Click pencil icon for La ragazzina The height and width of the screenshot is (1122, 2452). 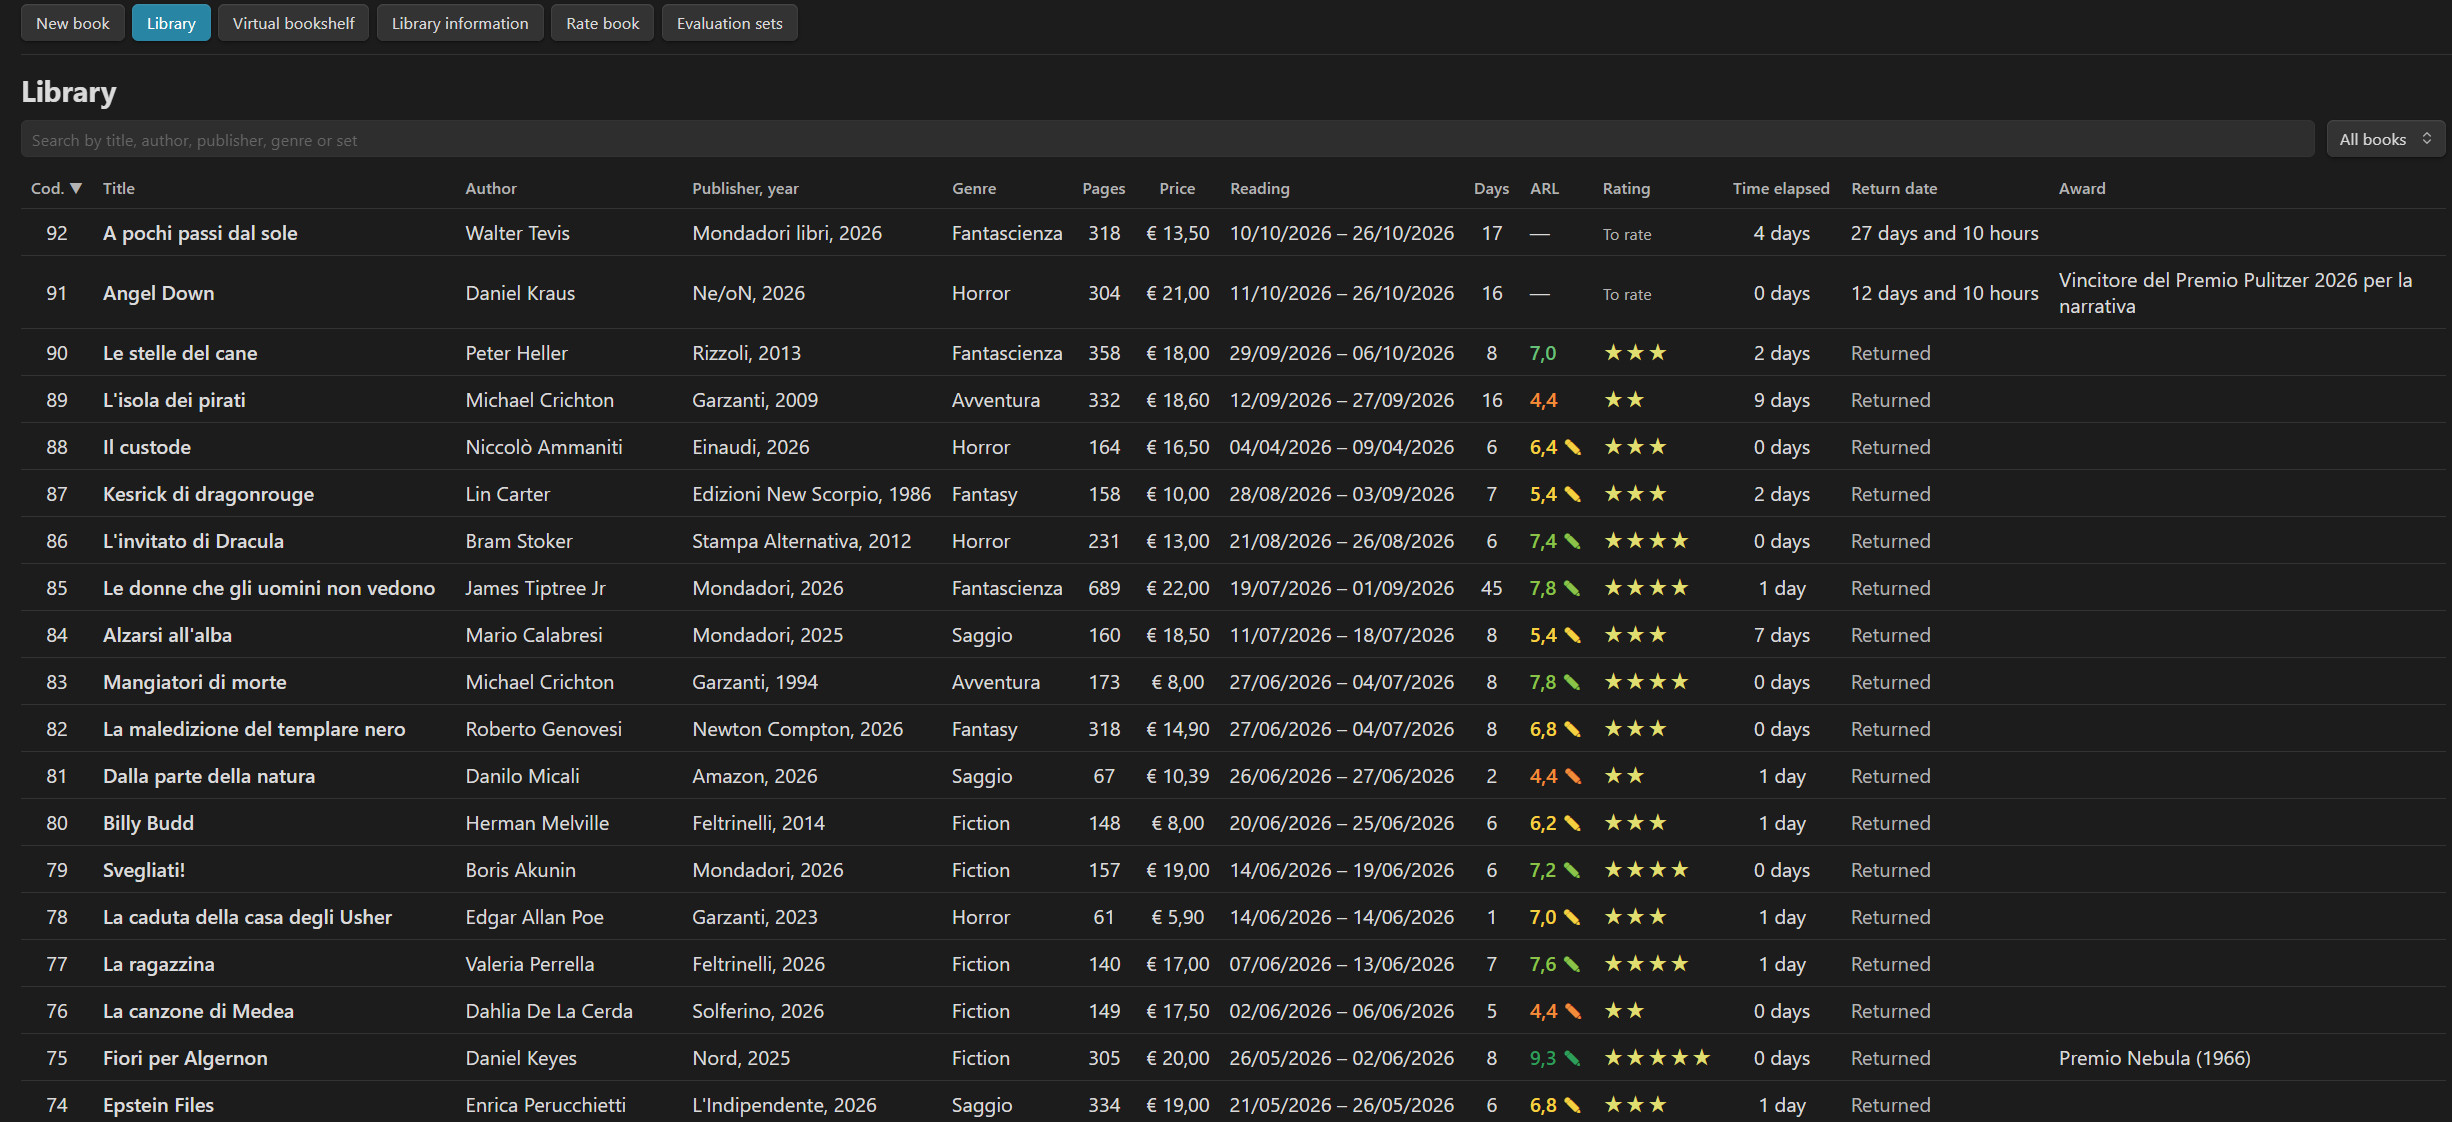(1573, 964)
